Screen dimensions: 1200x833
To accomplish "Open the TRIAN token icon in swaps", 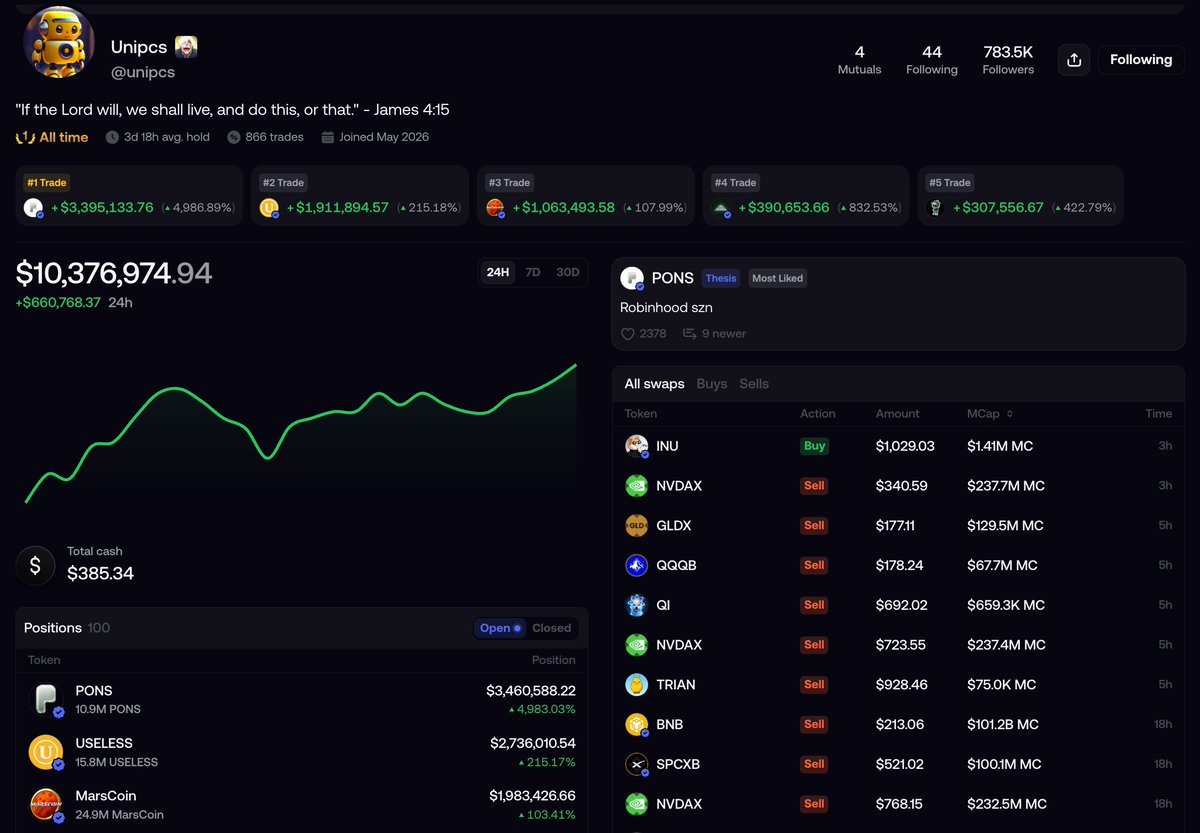I will click(x=637, y=685).
